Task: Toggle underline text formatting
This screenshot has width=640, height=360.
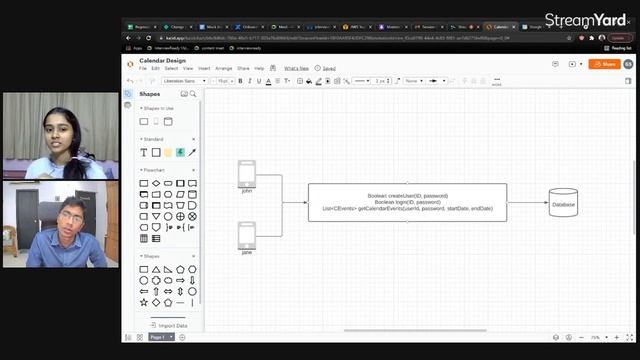Action: click(259, 81)
